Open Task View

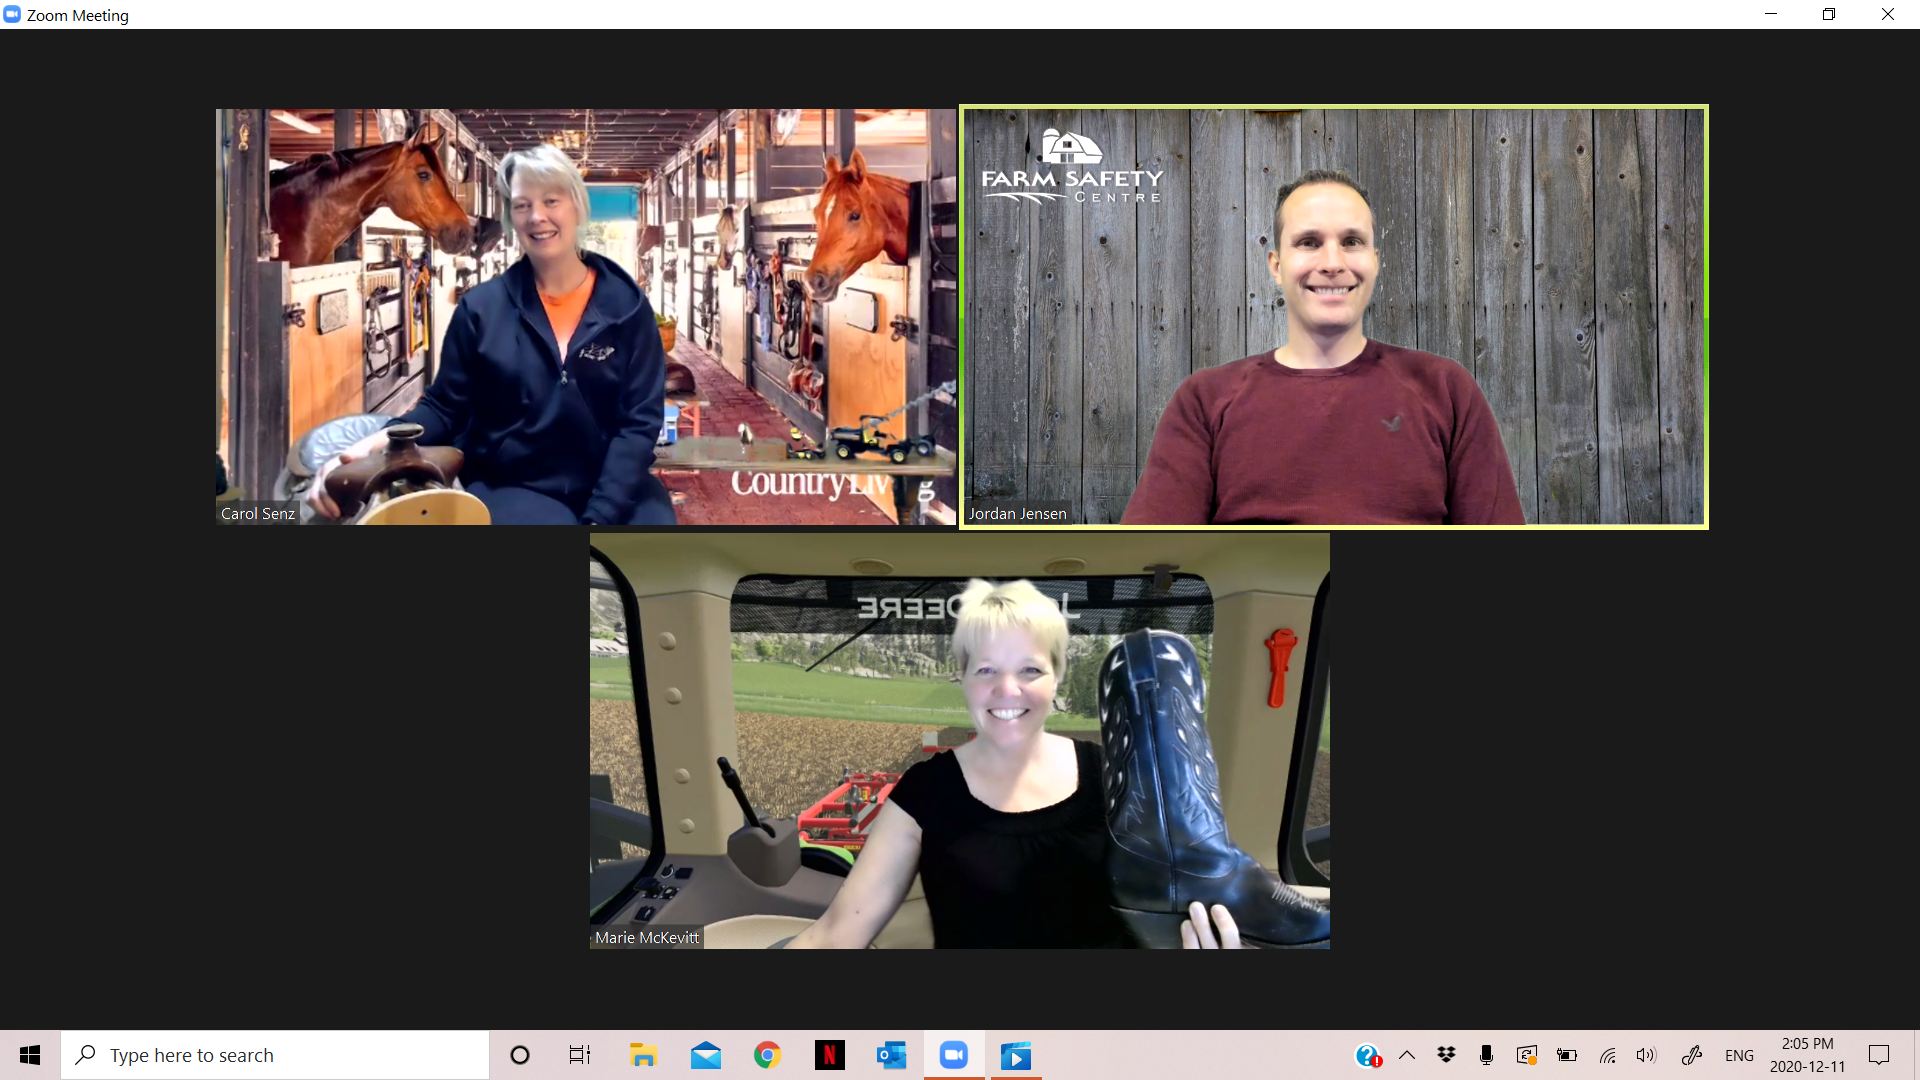point(580,1055)
